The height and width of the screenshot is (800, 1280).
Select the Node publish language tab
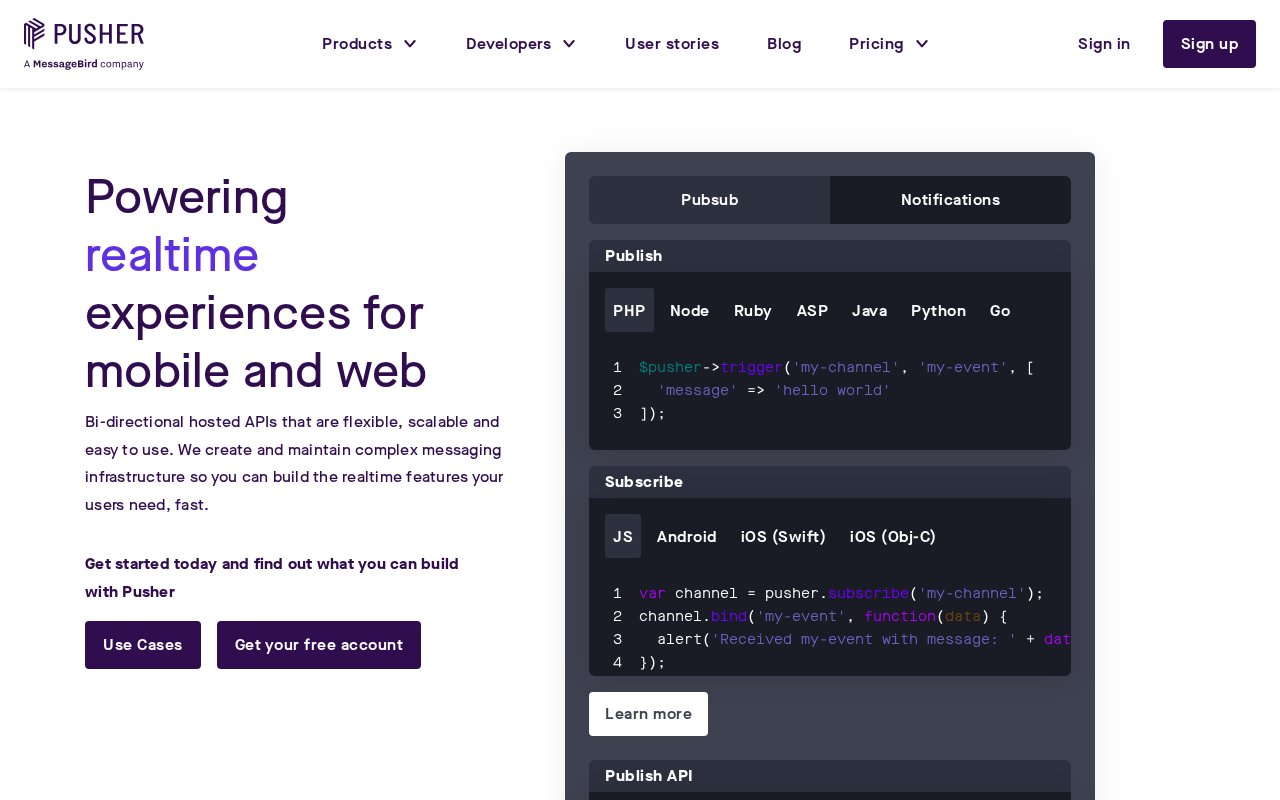click(x=690, y=310)
